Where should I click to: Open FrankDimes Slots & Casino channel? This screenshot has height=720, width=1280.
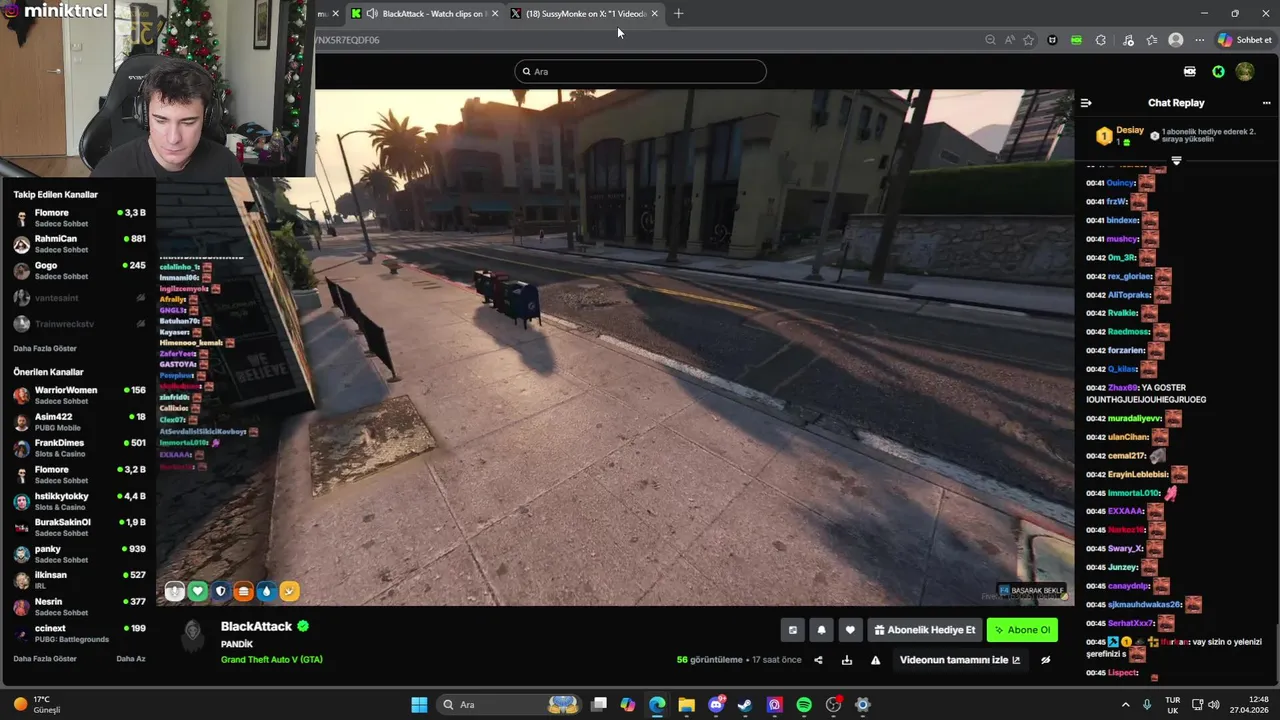[x=79, y=448]
